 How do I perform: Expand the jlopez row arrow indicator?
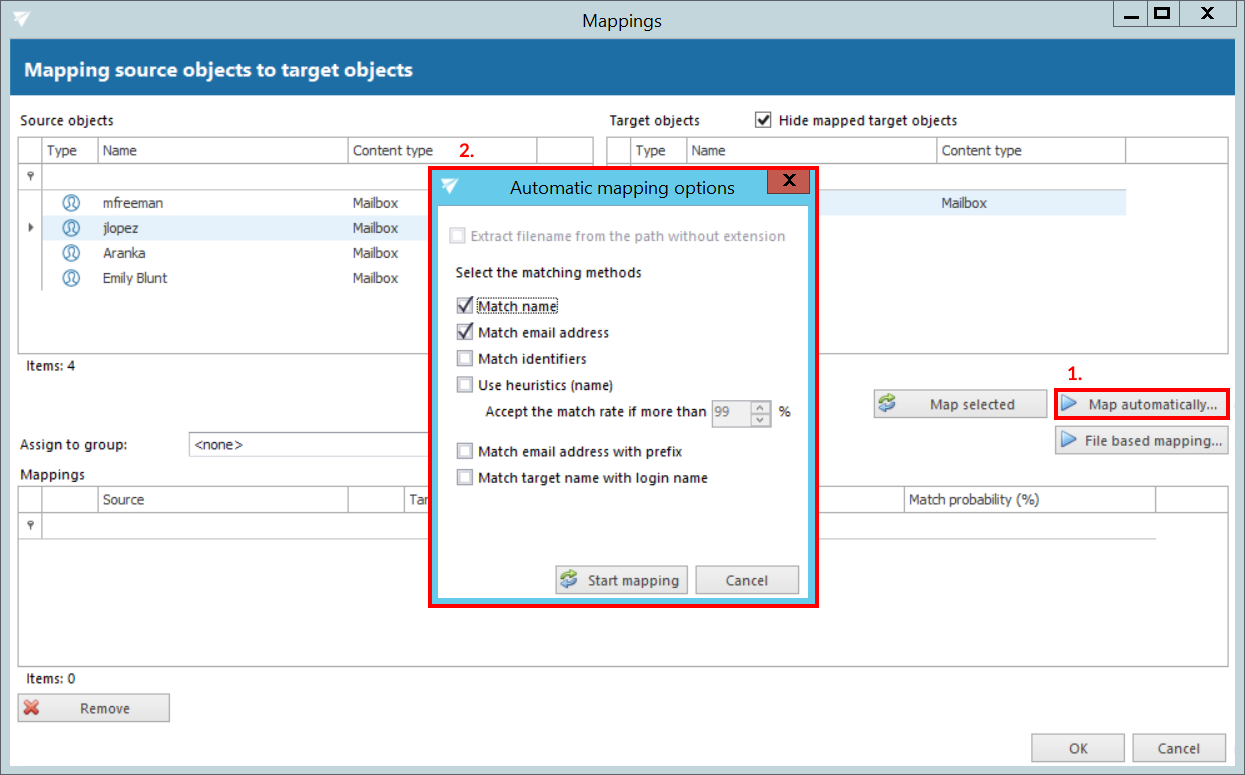pyautogui.click(x=30, y=228)
